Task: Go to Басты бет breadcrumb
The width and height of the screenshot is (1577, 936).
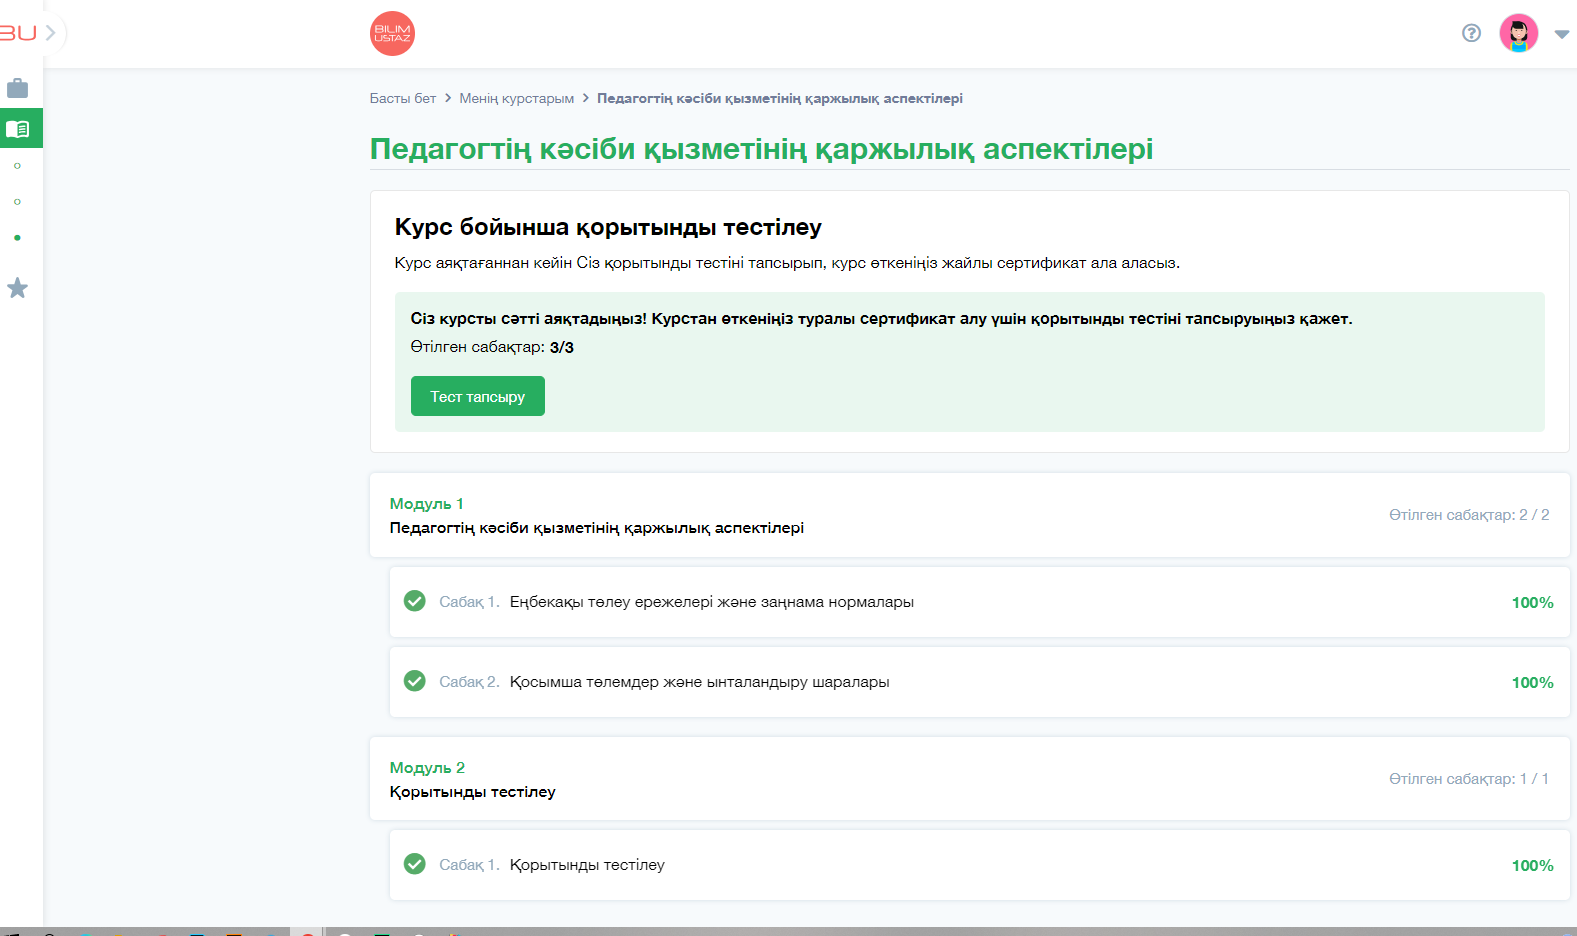Action: pos(402,98)
